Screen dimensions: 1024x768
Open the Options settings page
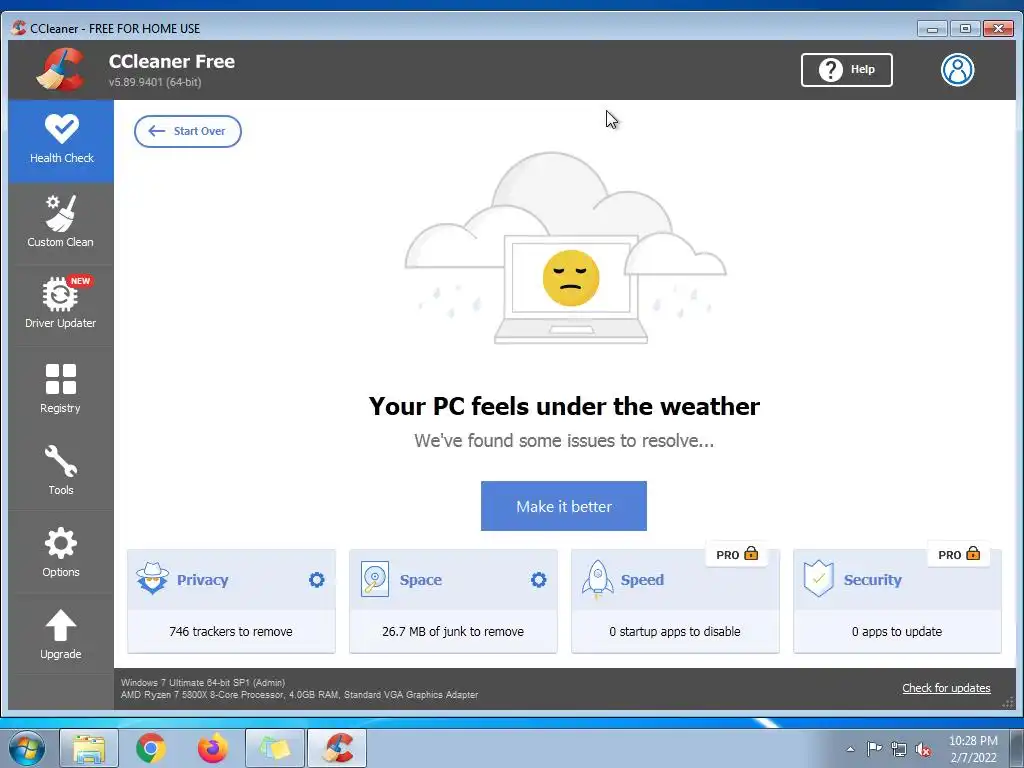click(x=61, y=552)
